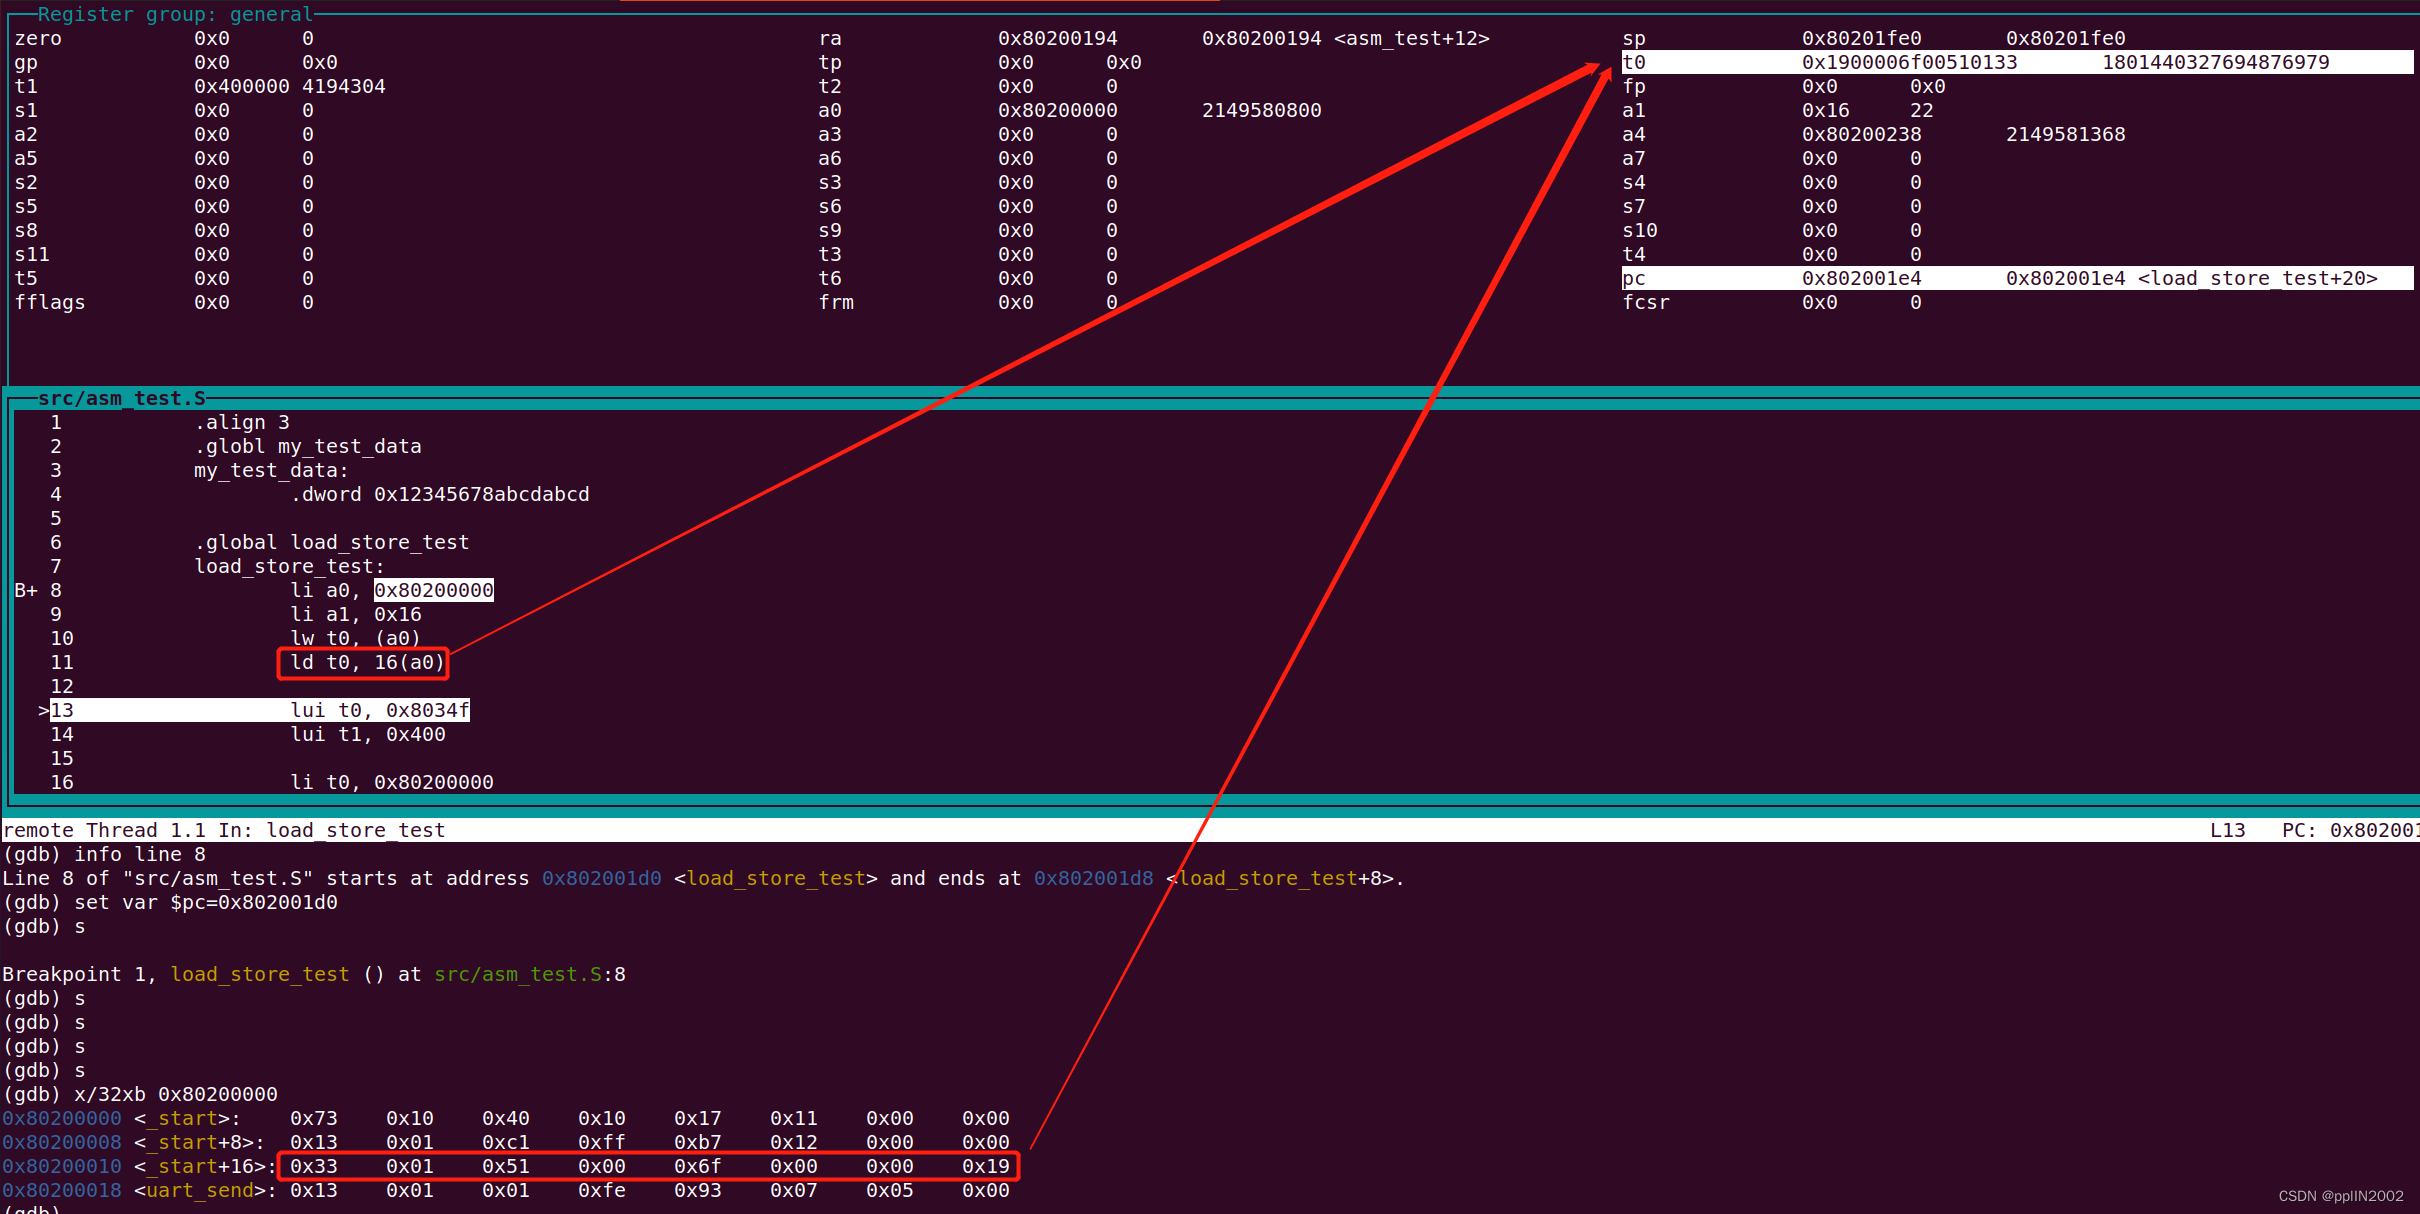Click source line '.align 3'
This screenshot has height=1214, width=2420.
pos(241,422)
